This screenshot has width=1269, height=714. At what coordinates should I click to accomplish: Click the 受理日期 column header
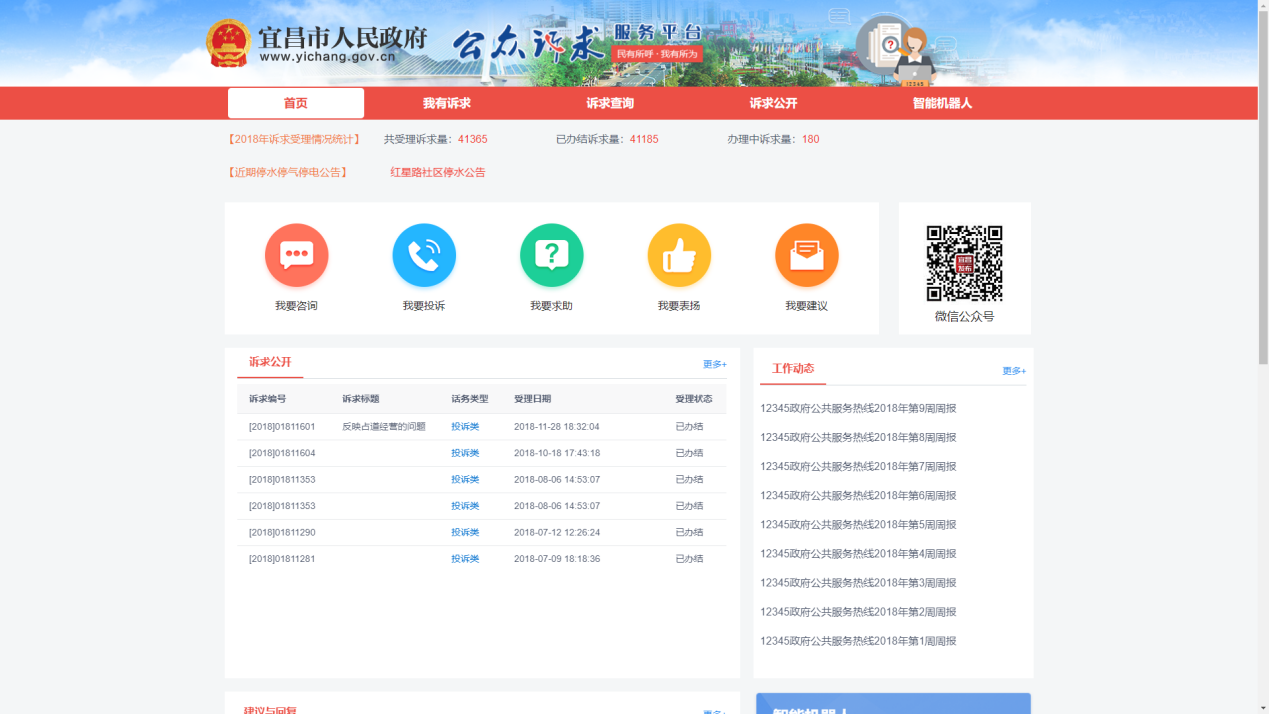533,399
